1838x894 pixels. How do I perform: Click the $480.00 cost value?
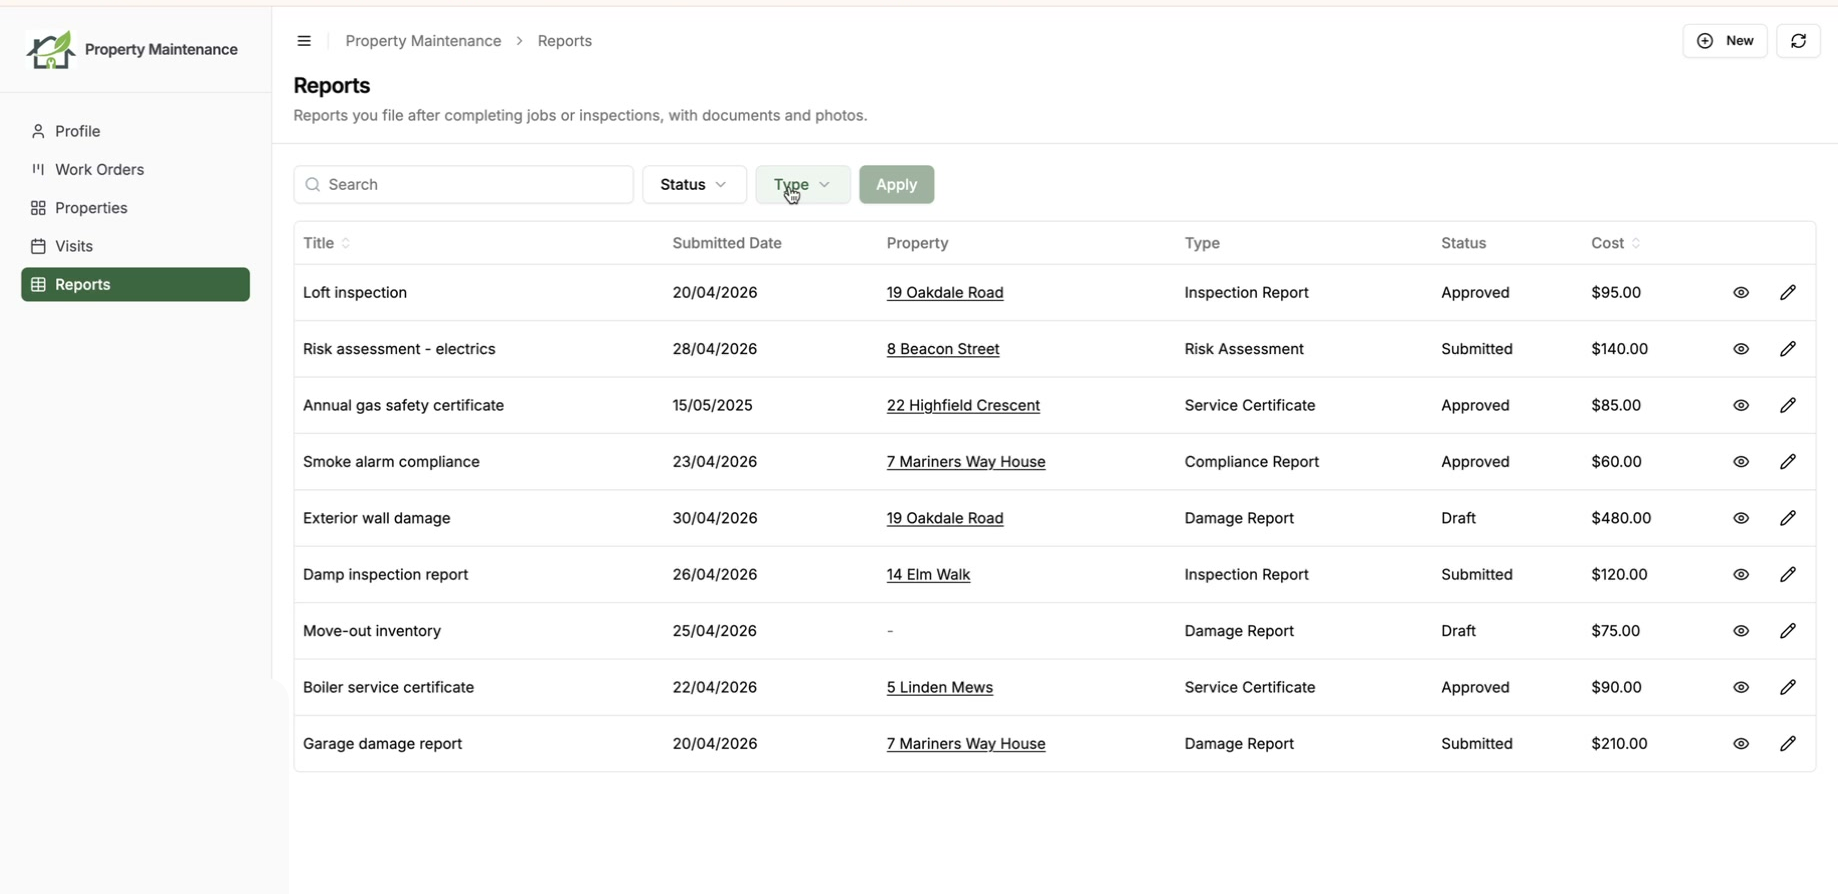click(x=1621, y=518)
